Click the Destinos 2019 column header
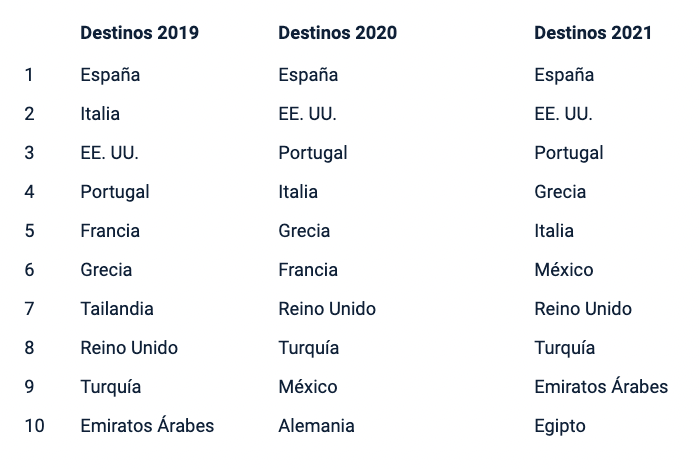Image resolution: width=699 pixels, height=469 pixels. 140,33
